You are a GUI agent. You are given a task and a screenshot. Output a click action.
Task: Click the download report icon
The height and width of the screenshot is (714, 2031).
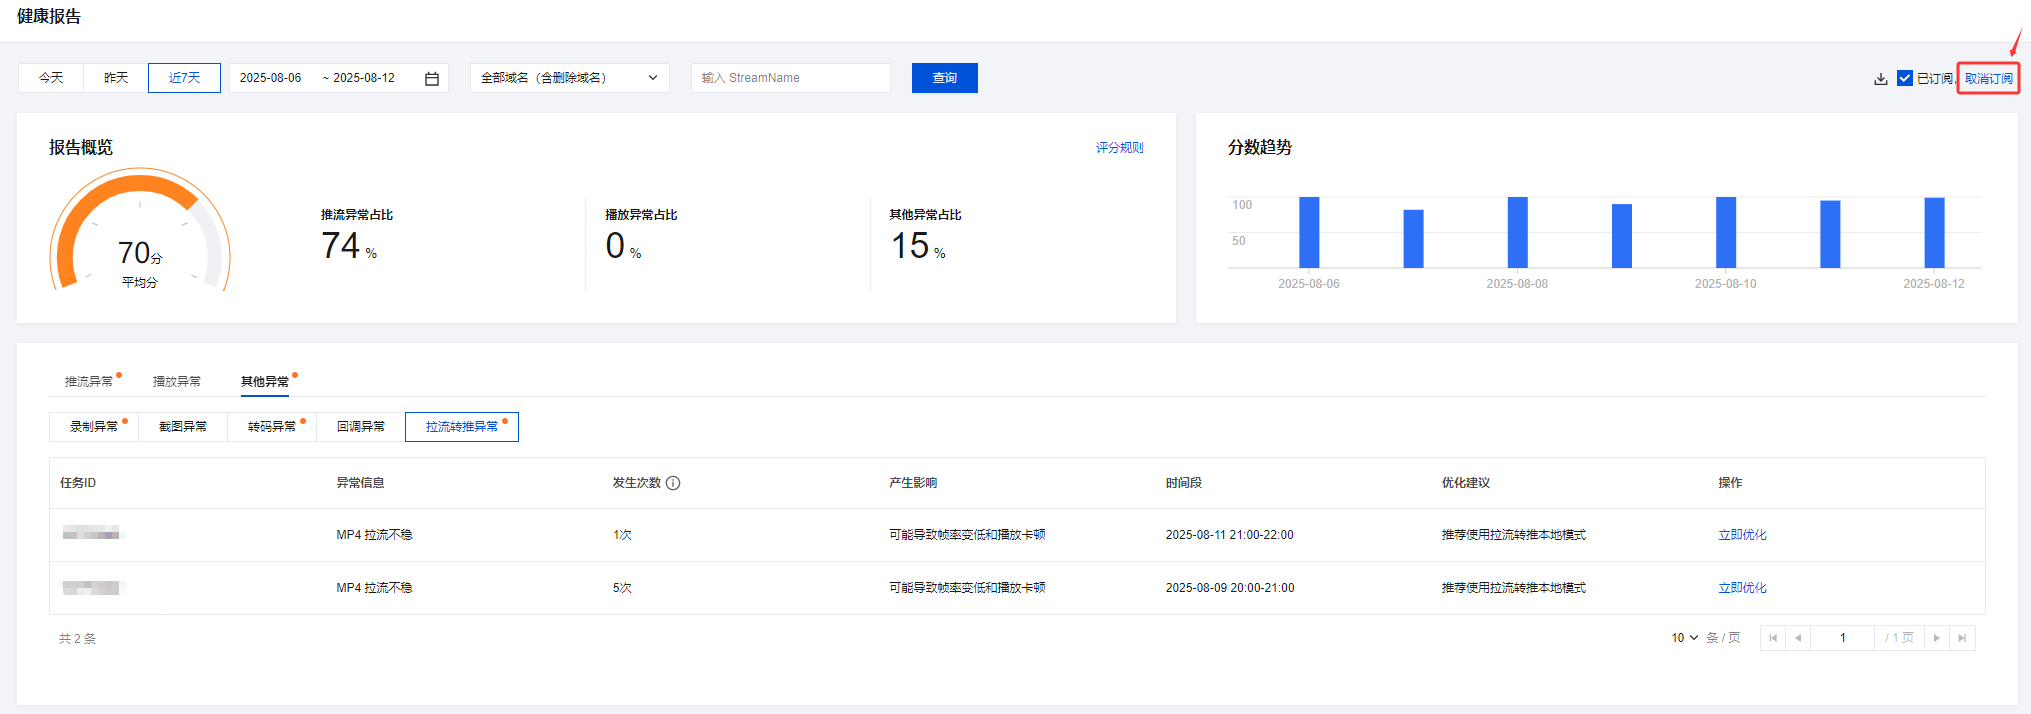click(1880, 79)
